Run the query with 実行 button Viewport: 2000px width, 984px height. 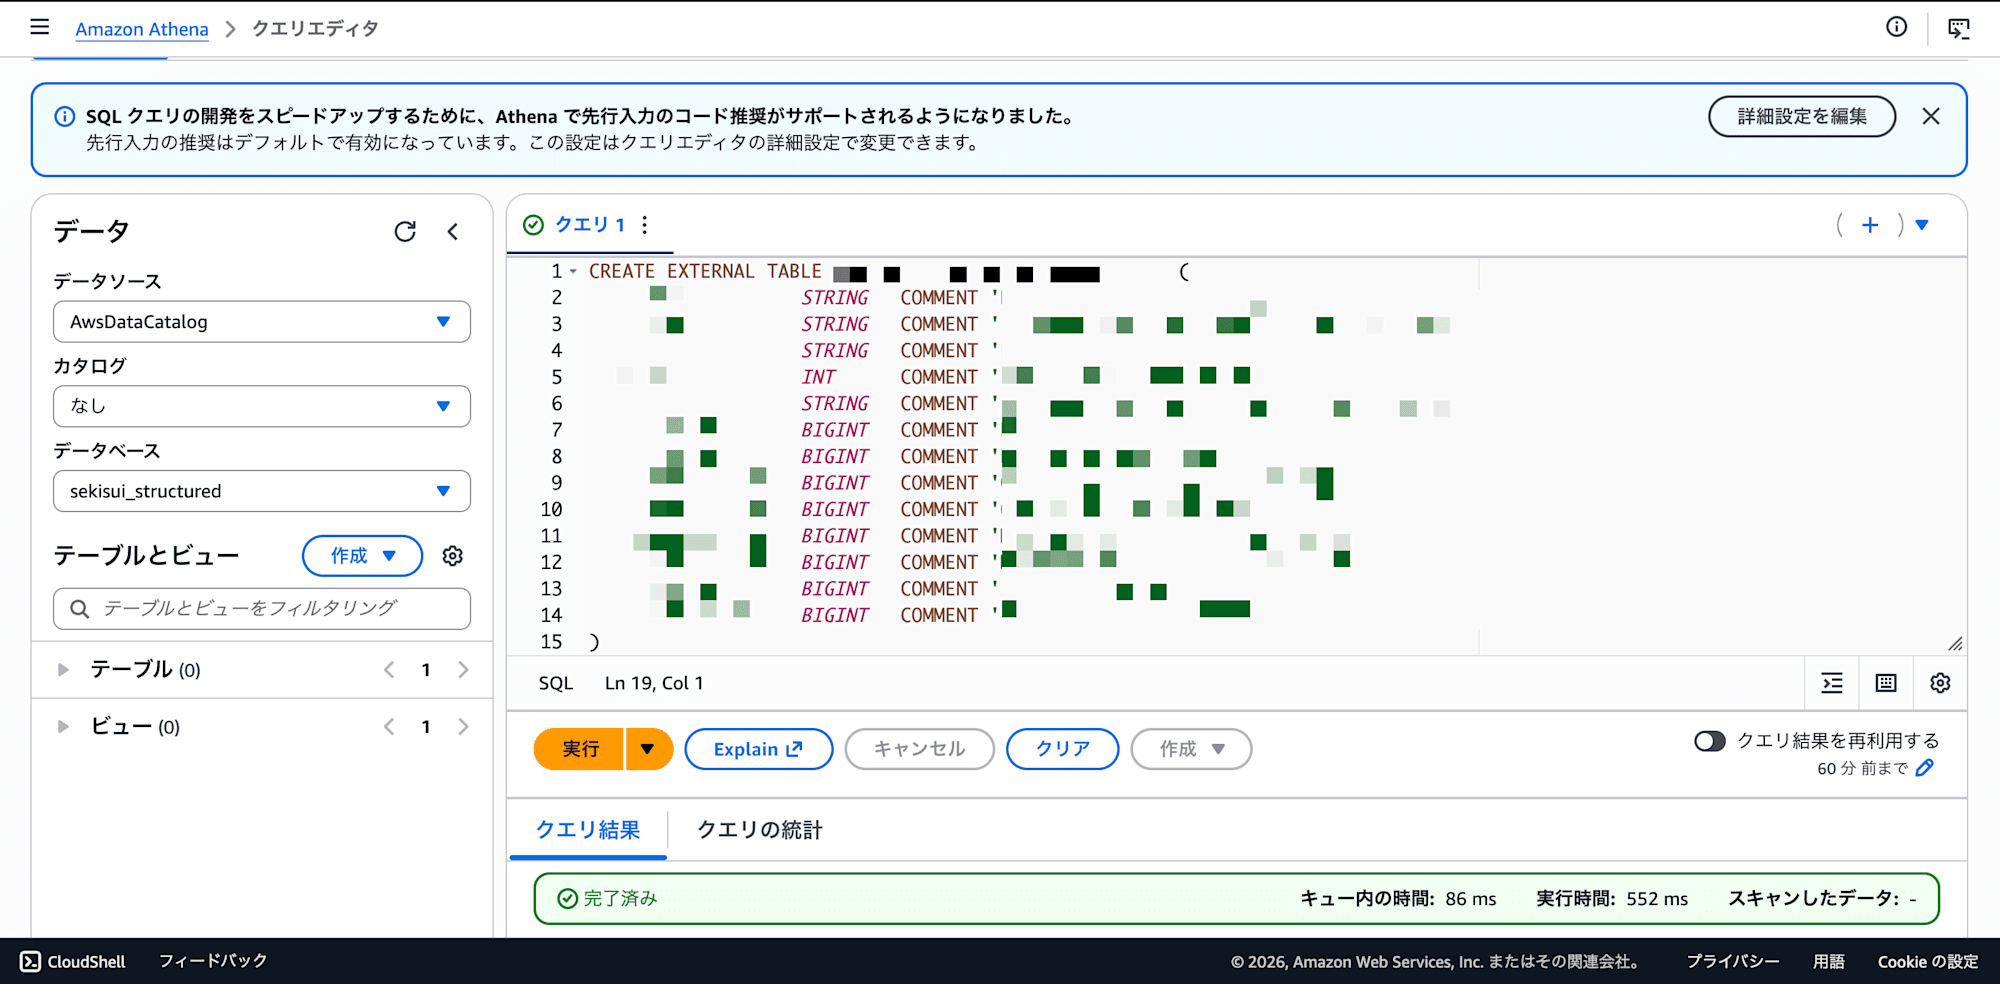pos(579,749)
